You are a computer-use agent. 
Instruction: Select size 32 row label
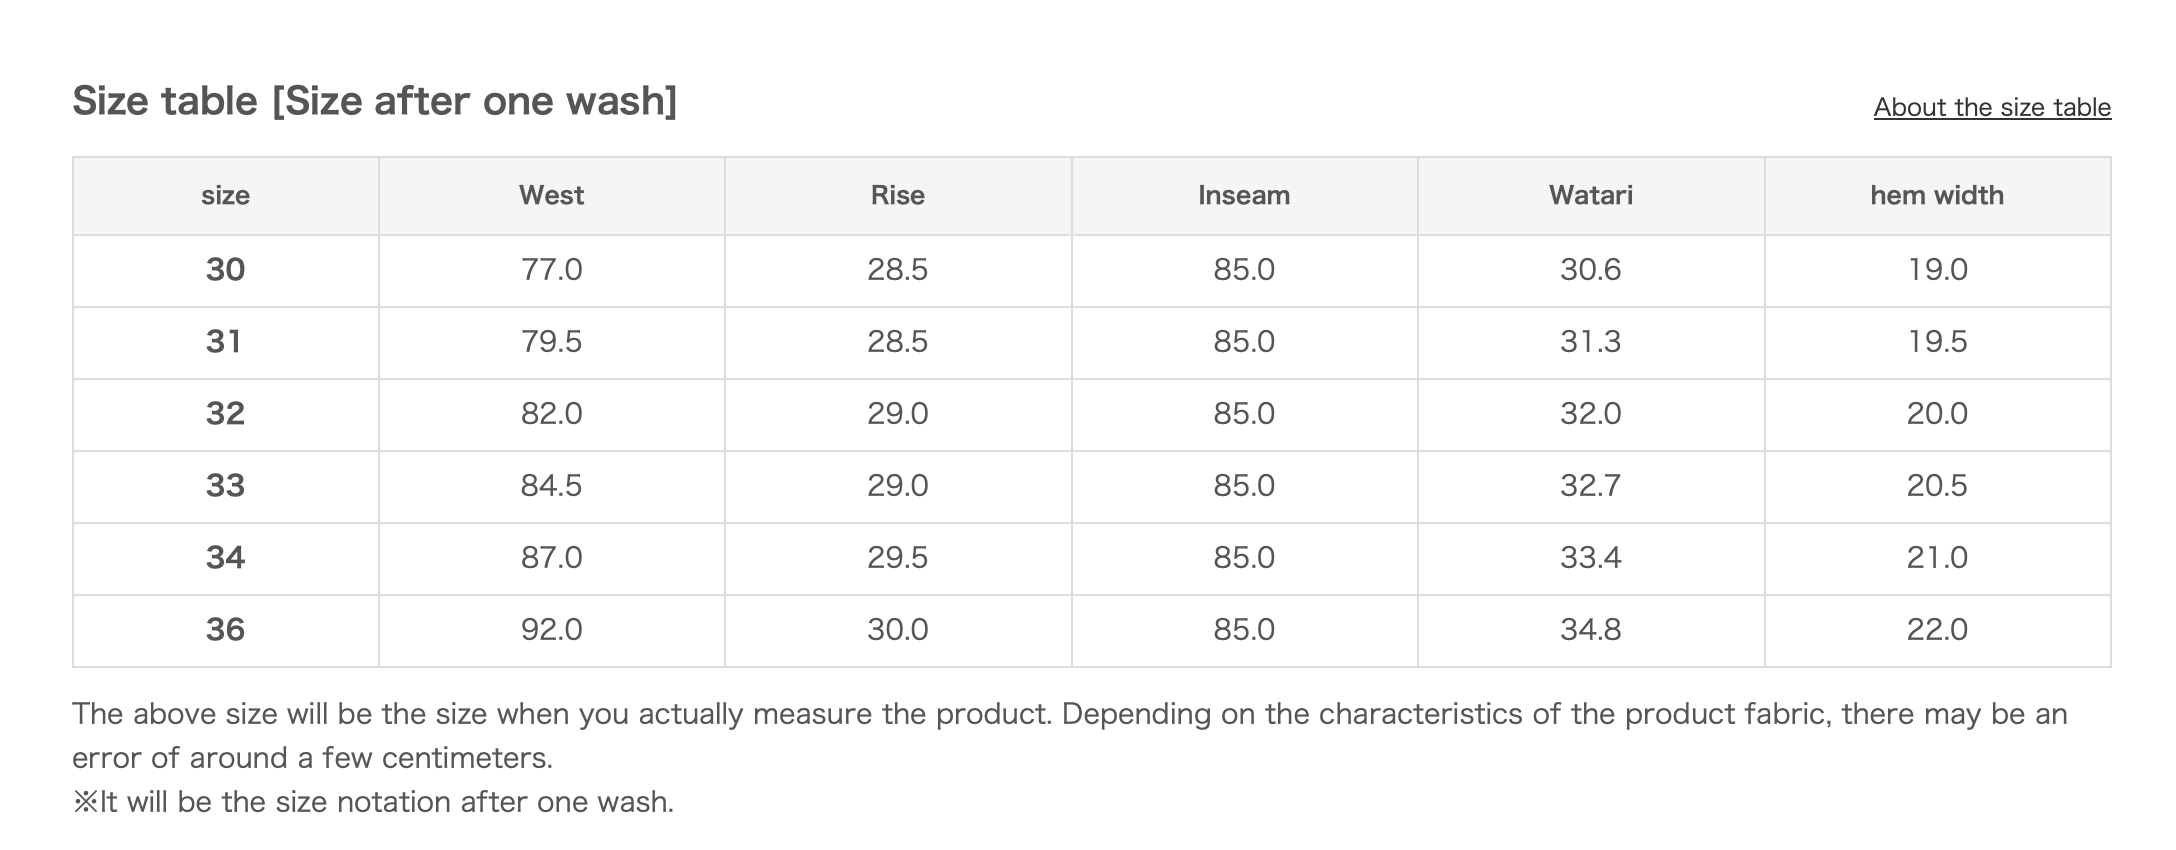tap(225, 414)
